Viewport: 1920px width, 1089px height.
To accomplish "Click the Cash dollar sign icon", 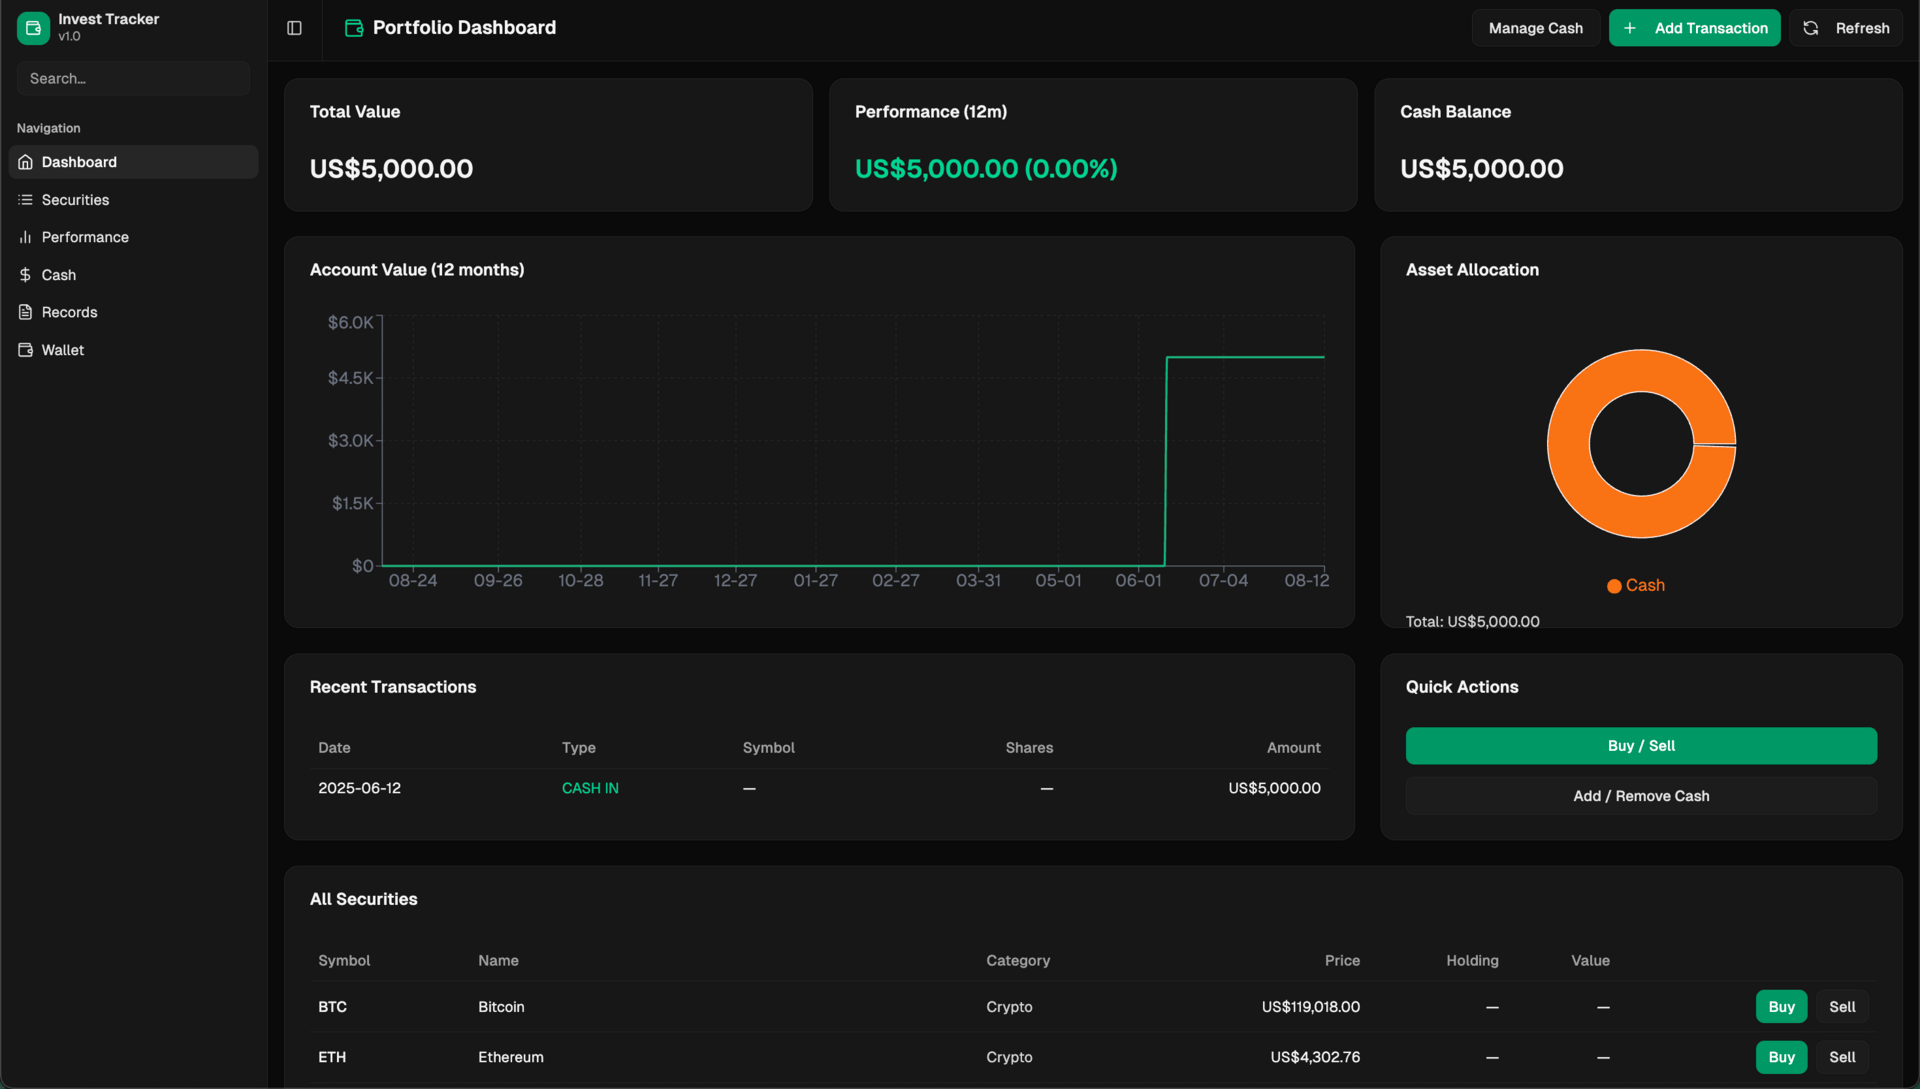I will coord(26,275).
